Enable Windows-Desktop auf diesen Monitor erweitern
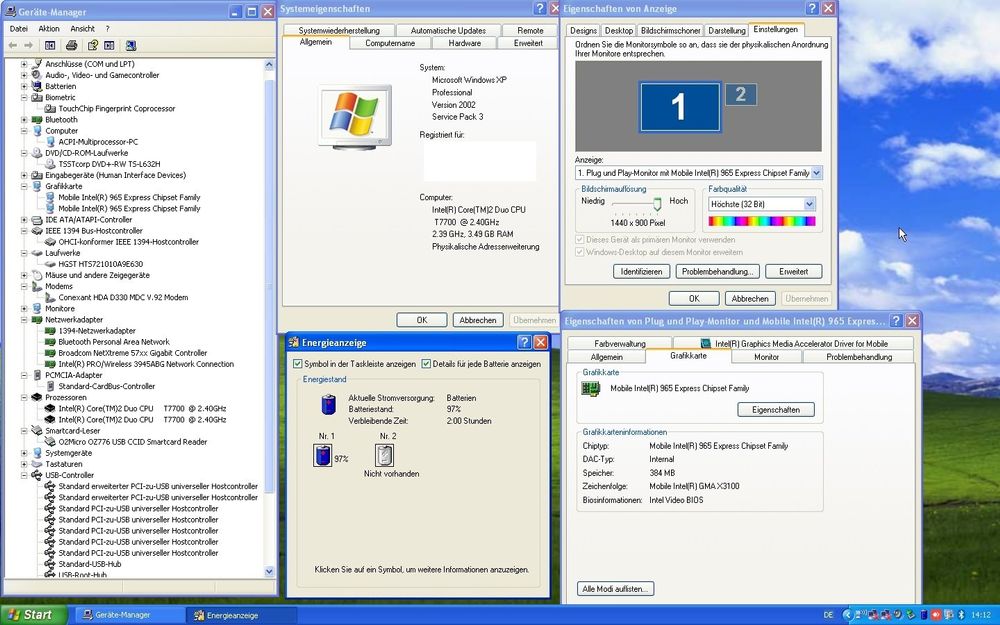The height and width of the screenshot is (625, 1000). point(577,251)
